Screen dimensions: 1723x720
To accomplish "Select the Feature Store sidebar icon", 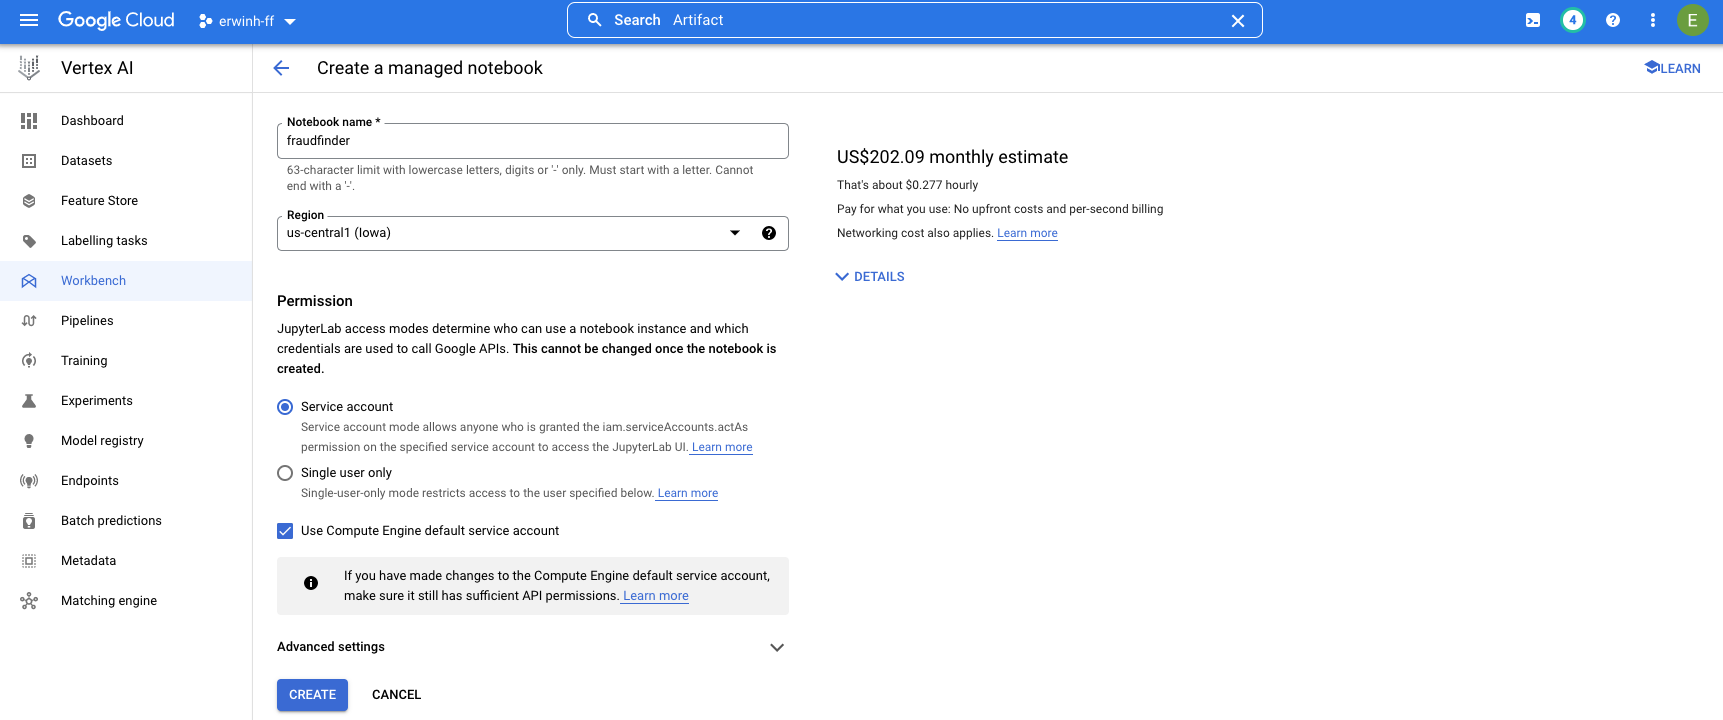I will tap(29, 200).
